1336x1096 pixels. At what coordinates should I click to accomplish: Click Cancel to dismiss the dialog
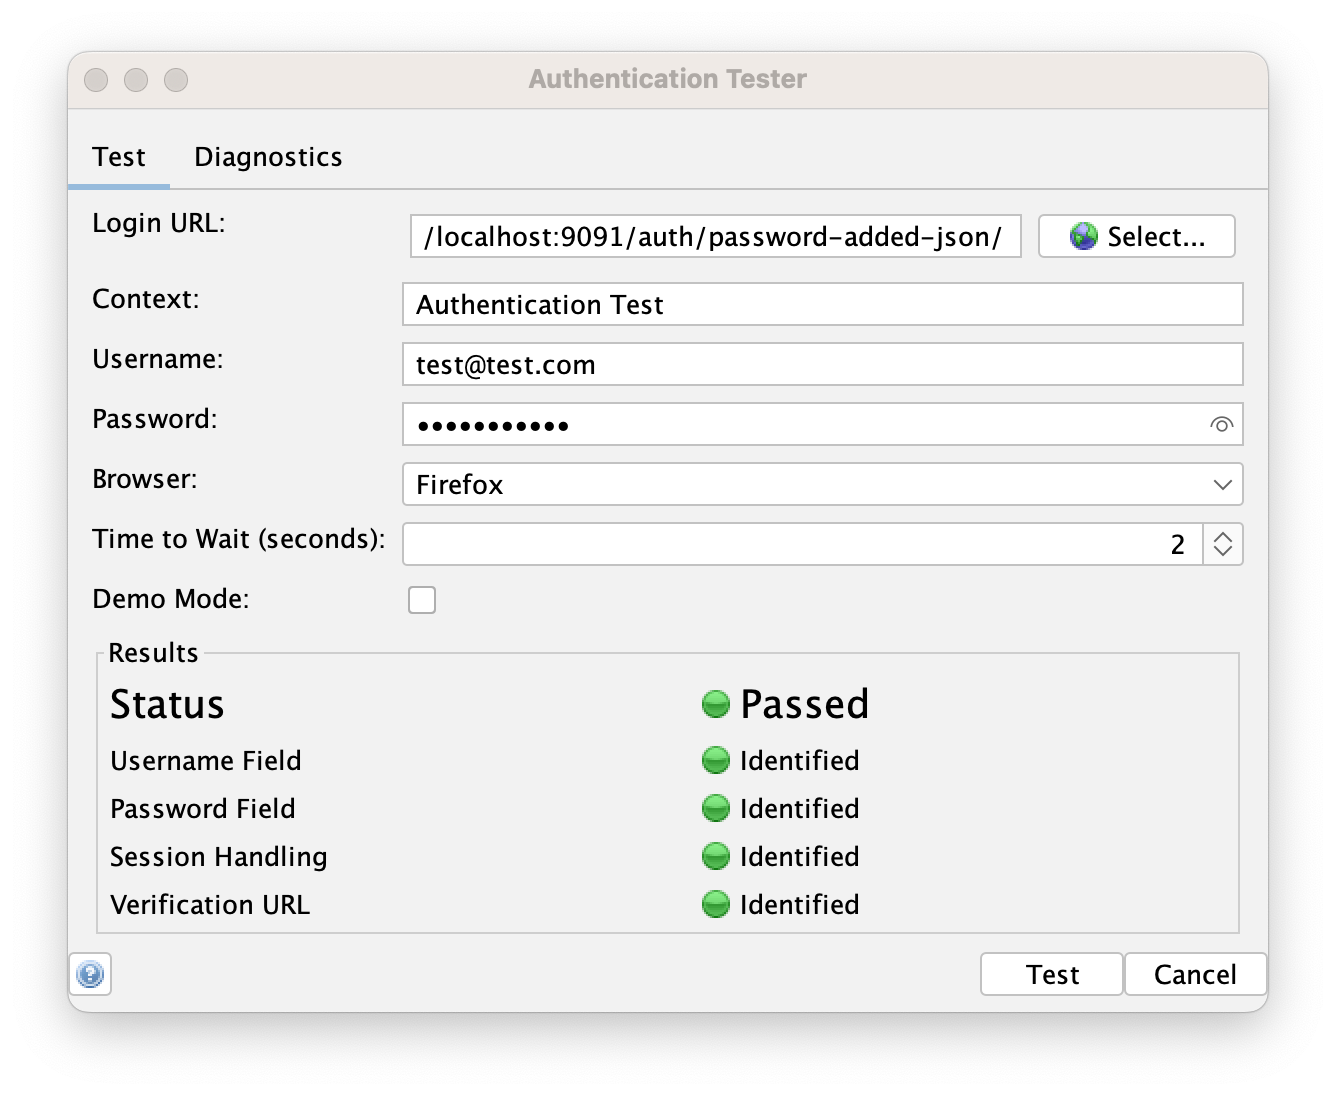coord(1195,974)
